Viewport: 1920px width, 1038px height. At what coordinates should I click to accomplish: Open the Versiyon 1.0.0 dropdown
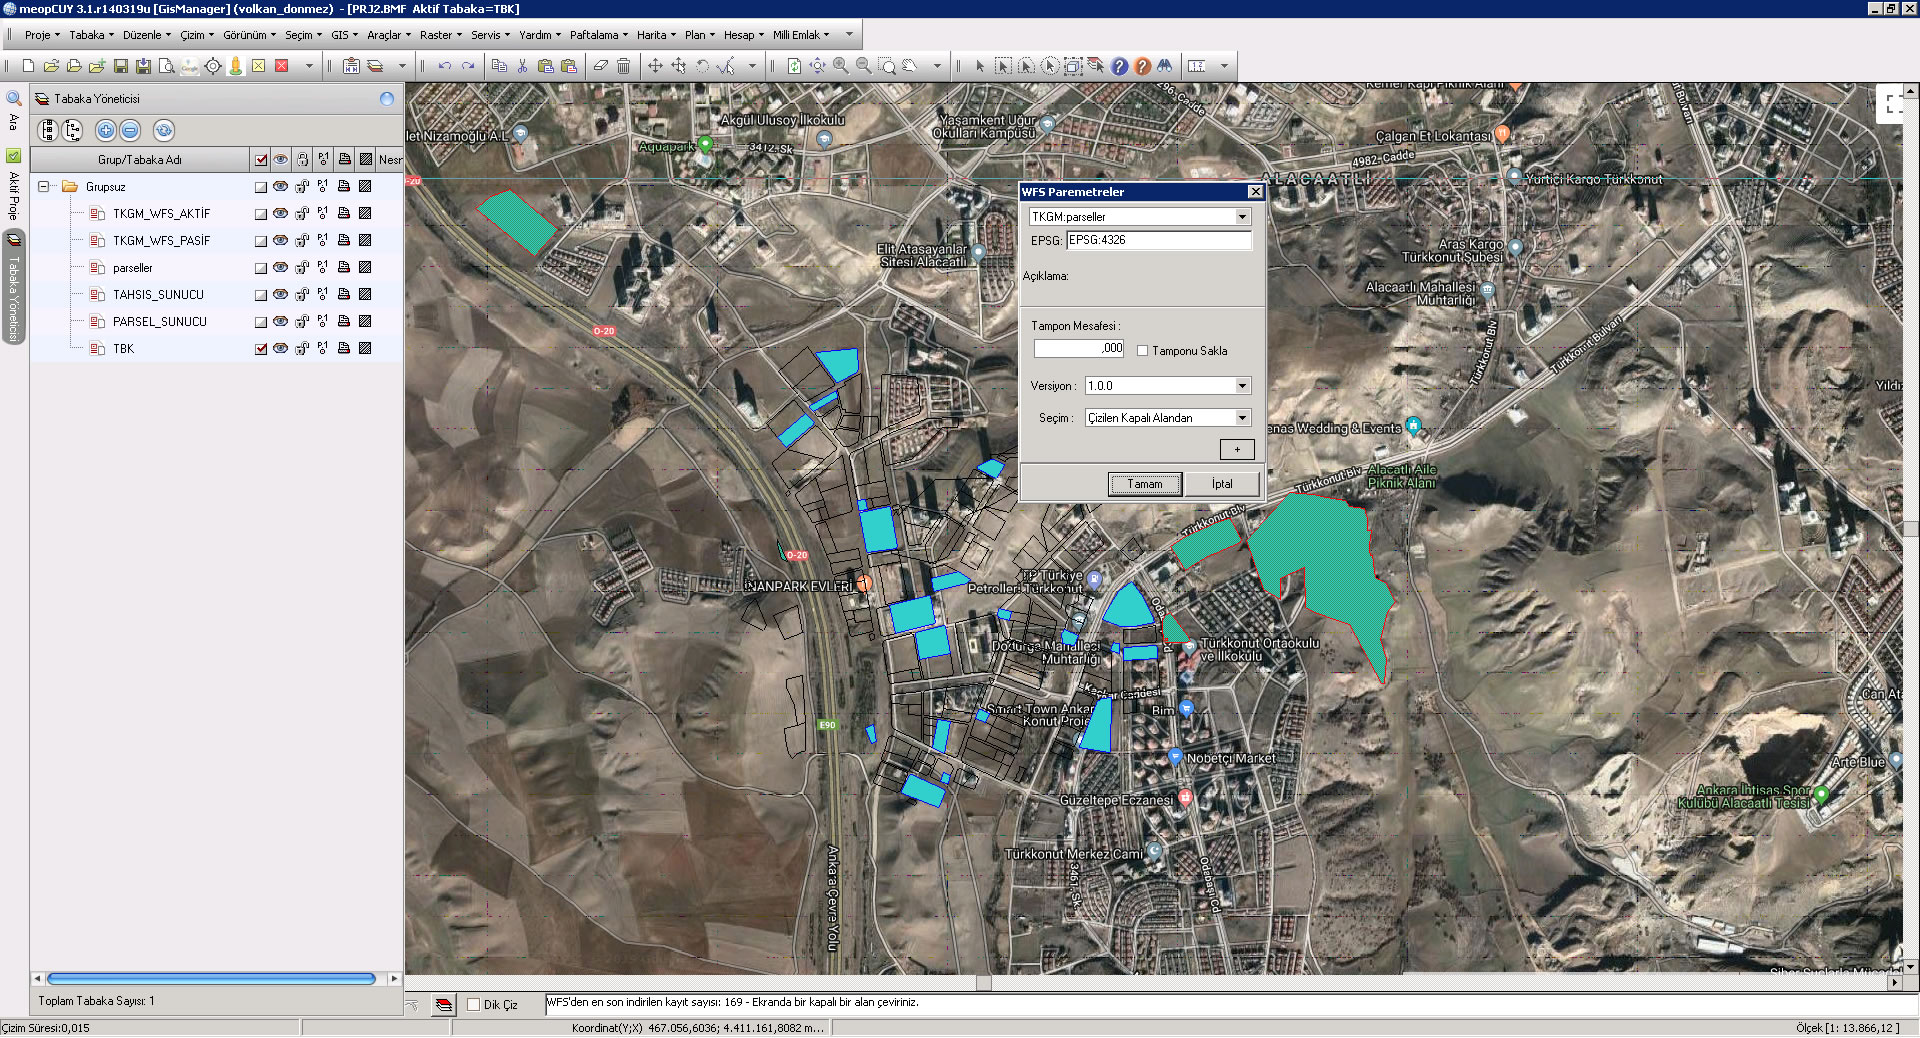click(x=1242, y=386)
